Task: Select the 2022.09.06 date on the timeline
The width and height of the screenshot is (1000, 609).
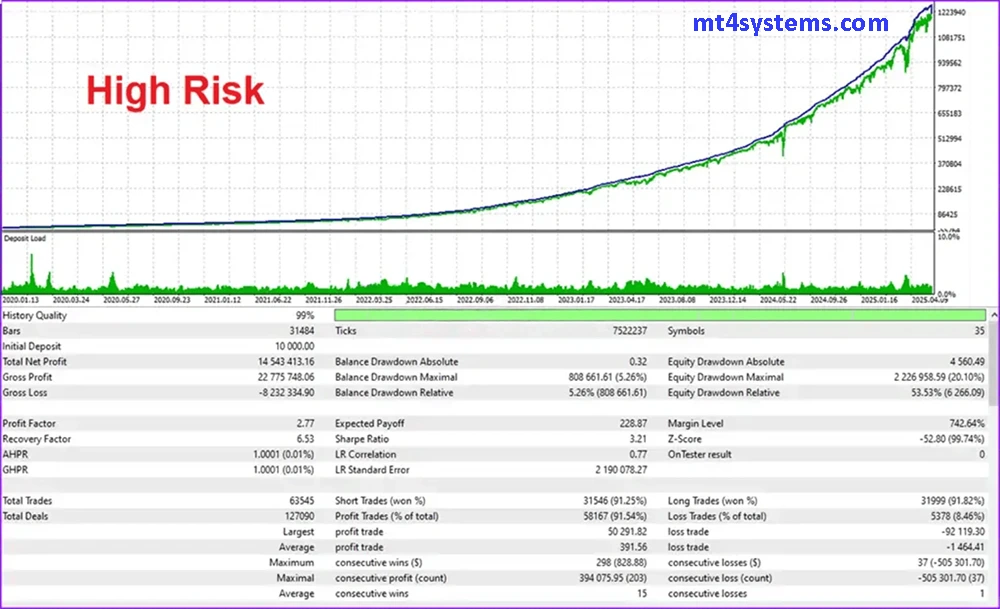Action: click(478, 299)
